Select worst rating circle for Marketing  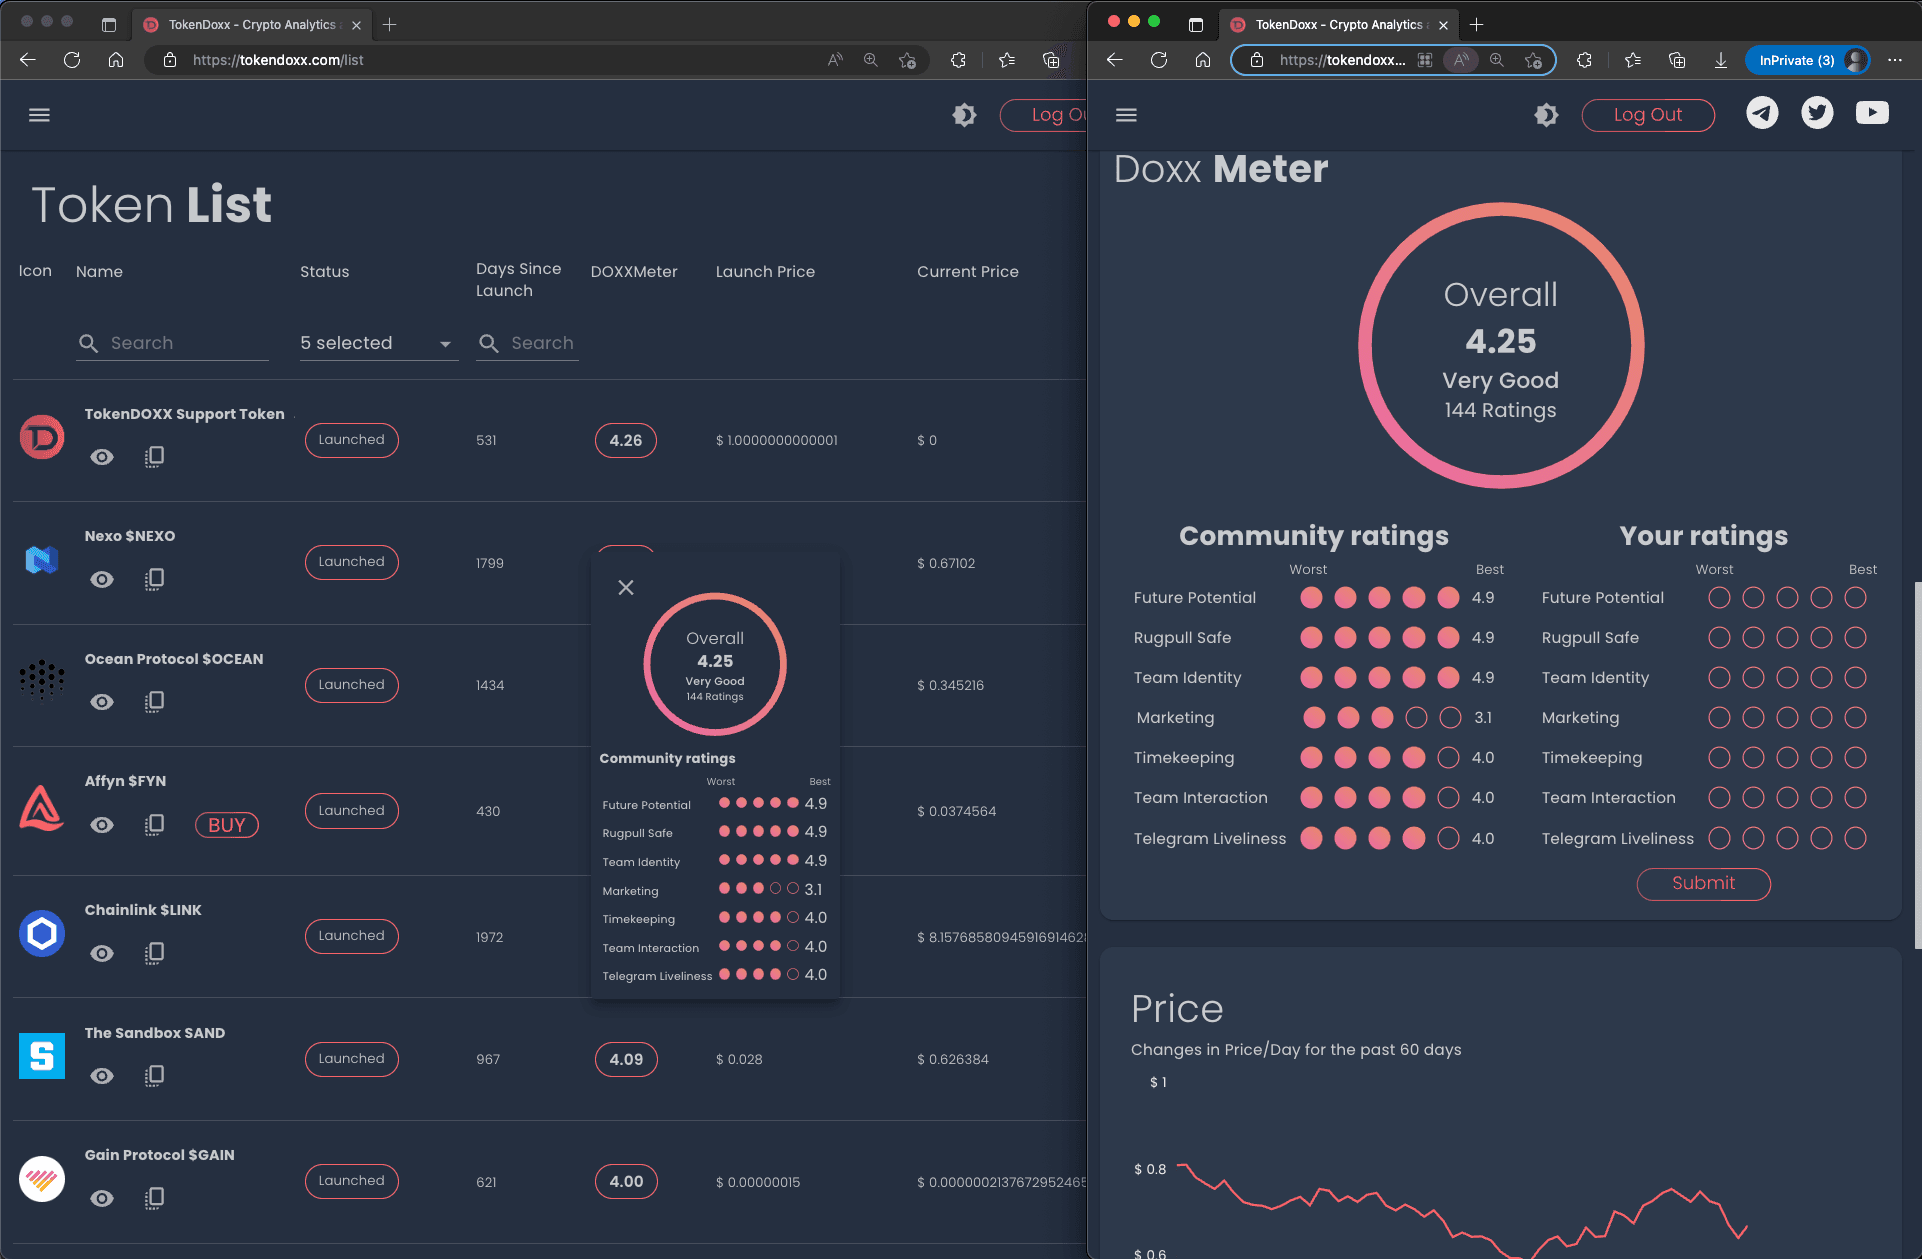point(1719,718)
